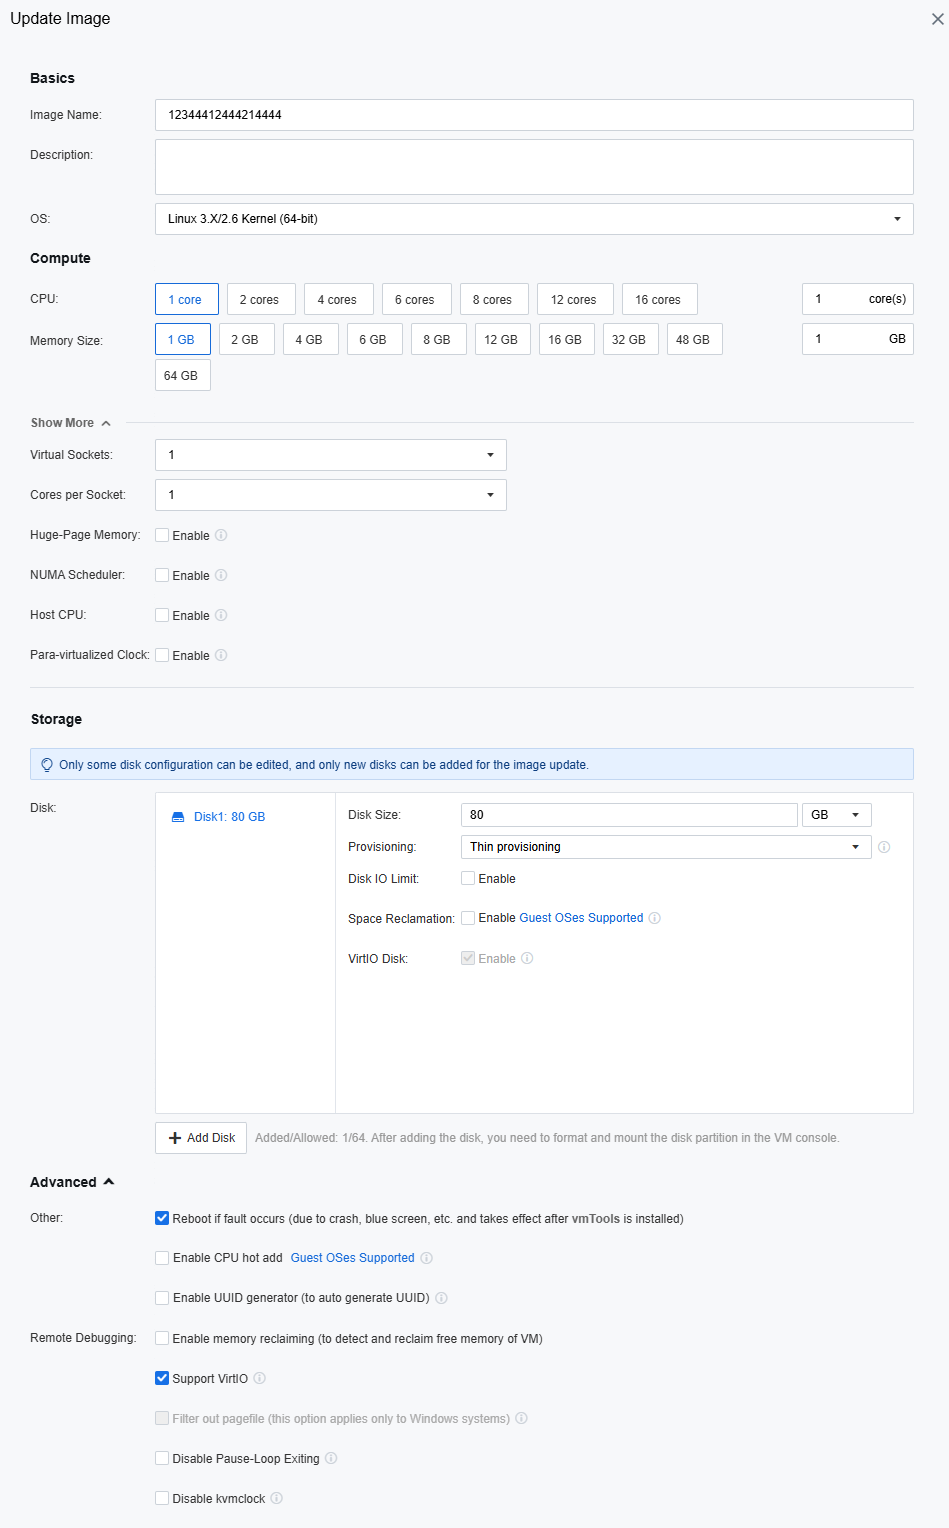Click the Disk1 disk icon
The image size is (949, 1528).
(x=178, y=817)
